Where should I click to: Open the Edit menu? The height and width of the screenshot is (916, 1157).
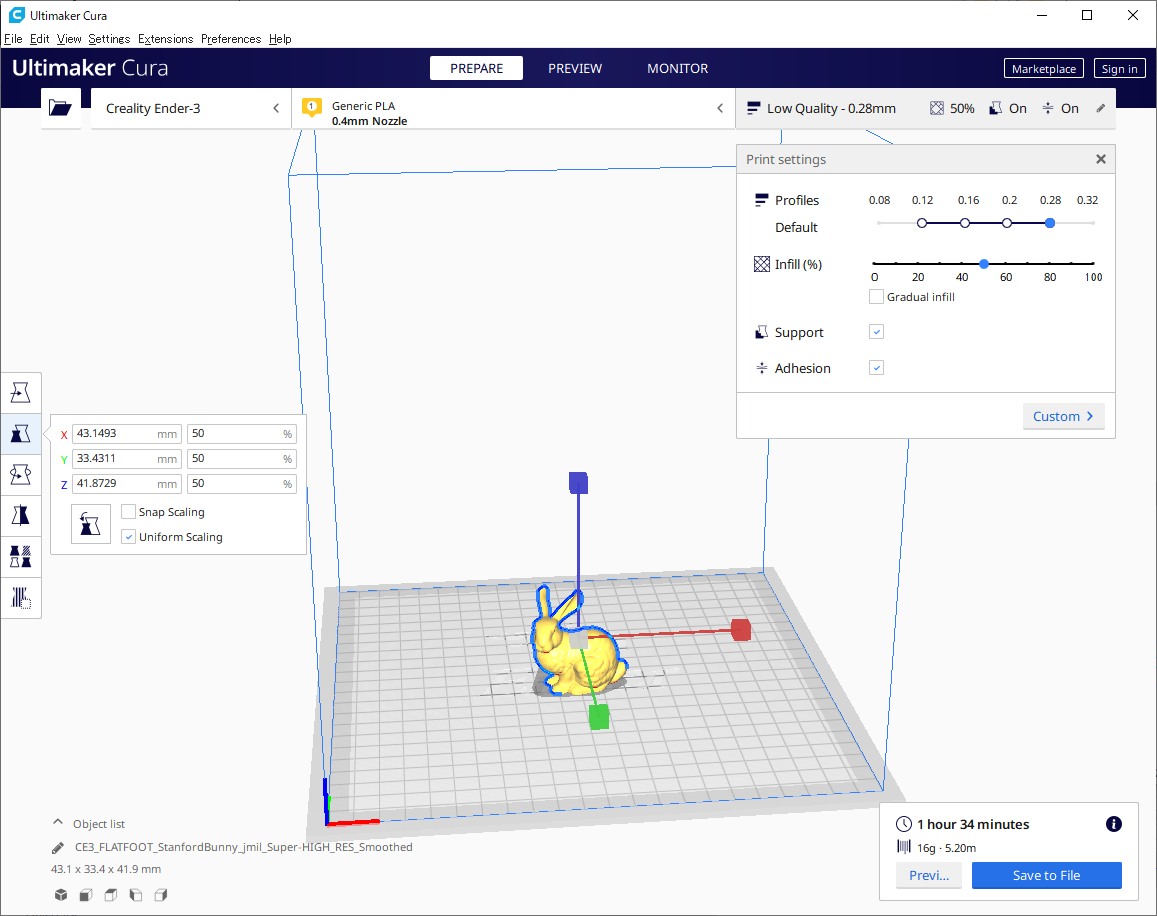click(40, 39)
